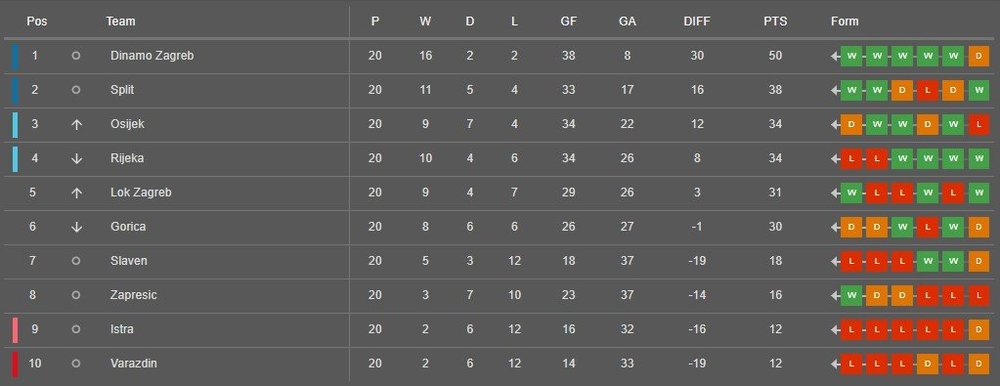The image size is (1000, 386).
Task: Click Osijek's last red L form badge
Action: point(978,124)
